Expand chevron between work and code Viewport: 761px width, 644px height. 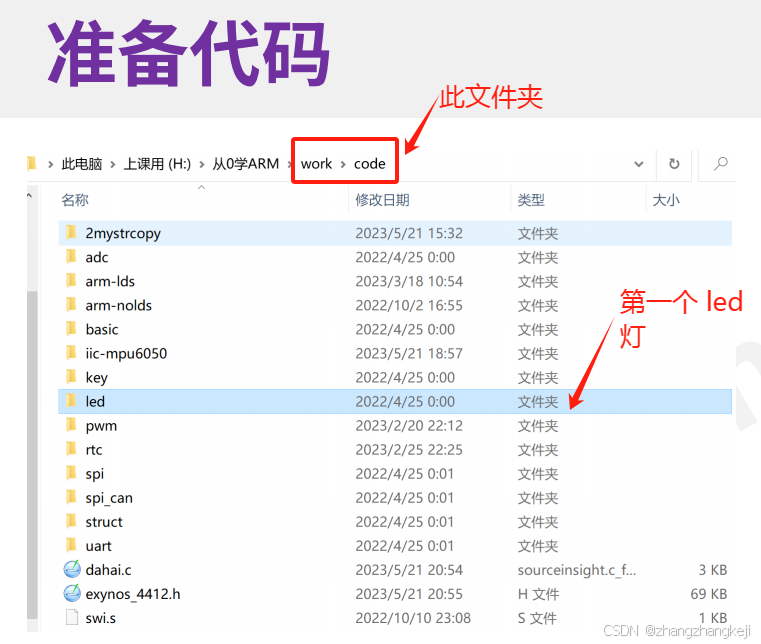(343, 165)
